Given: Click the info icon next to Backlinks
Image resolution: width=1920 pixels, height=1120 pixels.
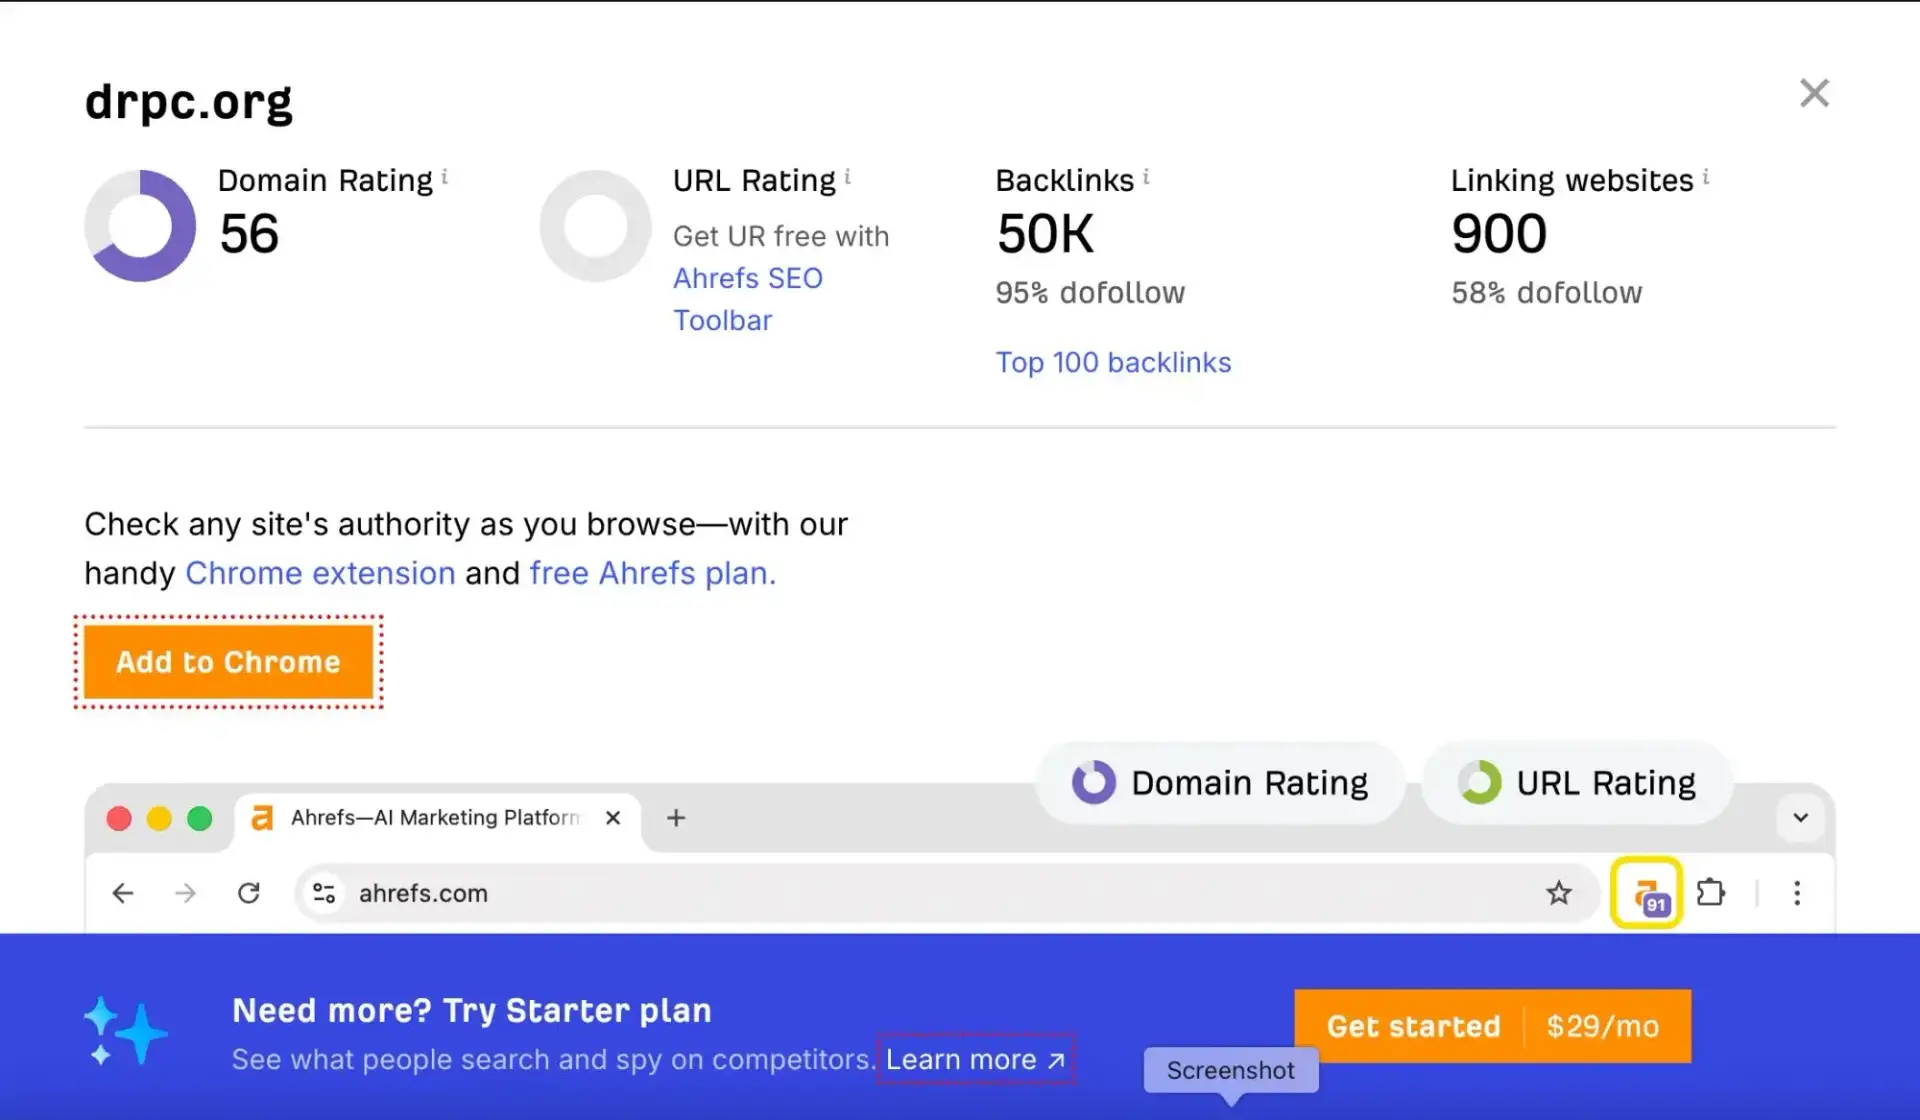Looking at the screenshot, I should [1146, 177].
